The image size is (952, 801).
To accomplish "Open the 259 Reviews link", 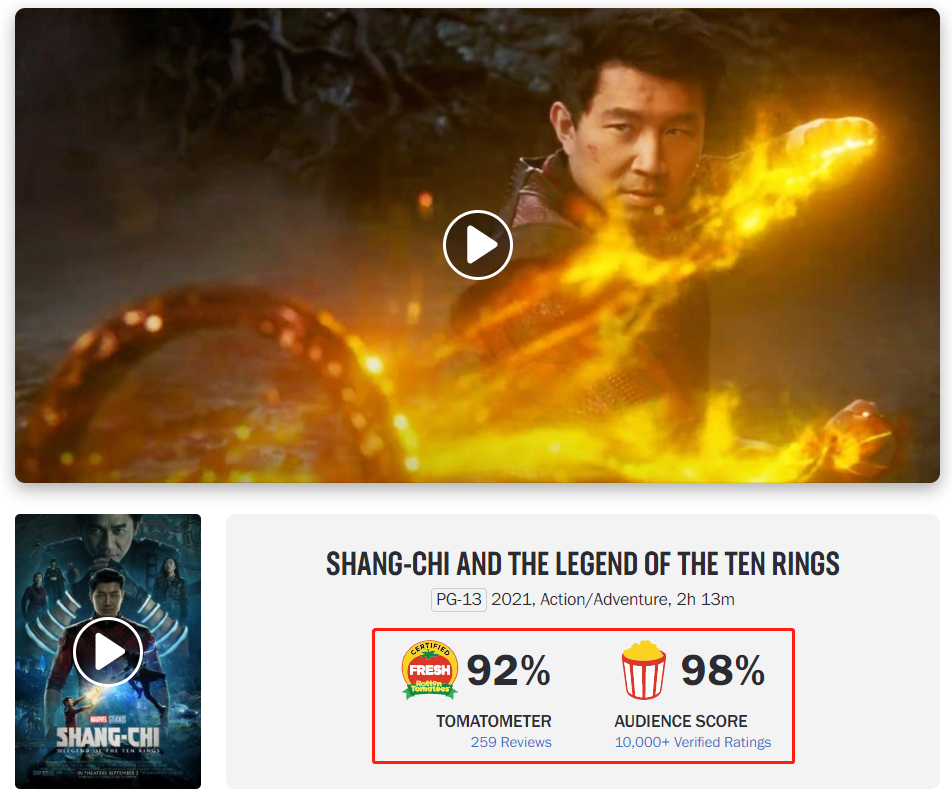I will coord(511,742).
